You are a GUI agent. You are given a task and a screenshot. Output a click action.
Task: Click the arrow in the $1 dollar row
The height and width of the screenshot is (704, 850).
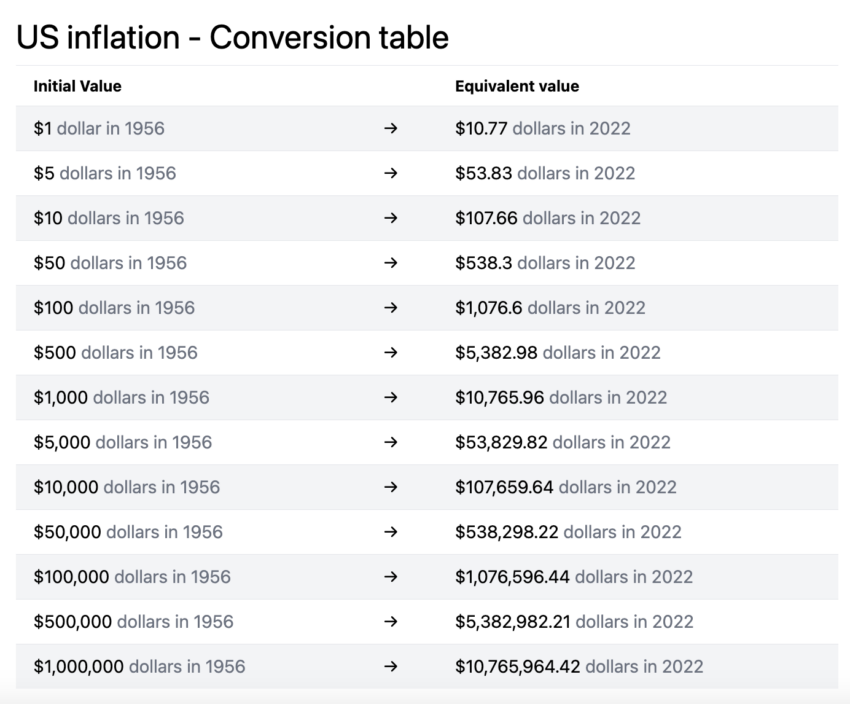(x=390, y=129)
